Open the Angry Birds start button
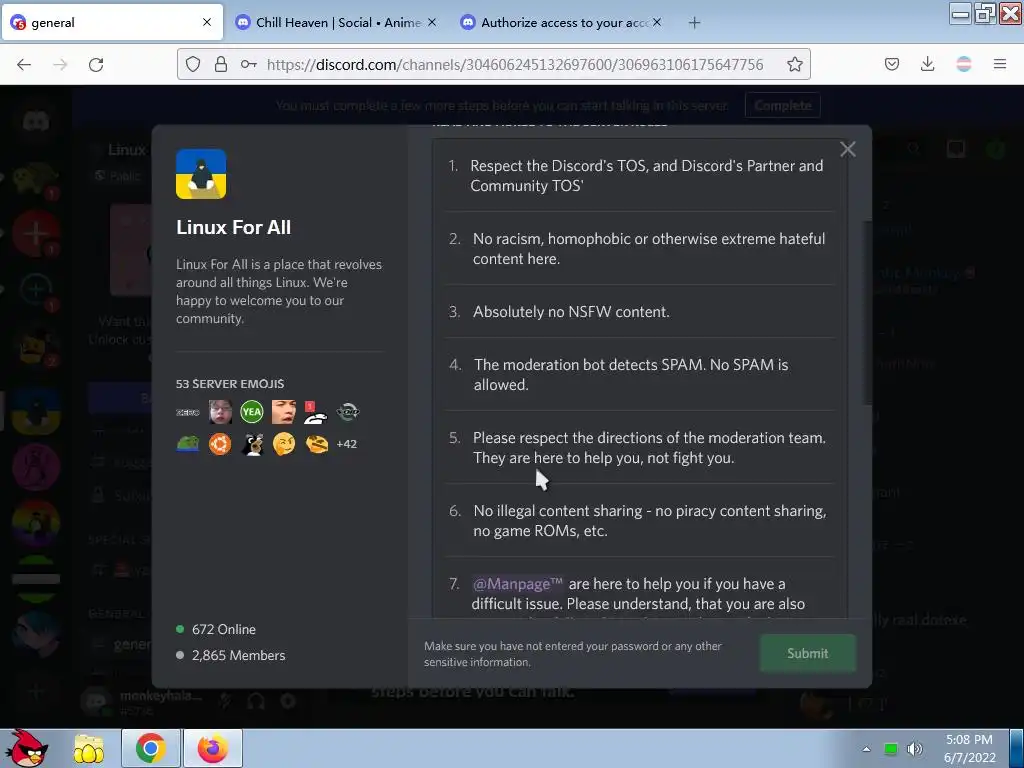Screen dimensions: 1024x768 [x=25, y=748]
